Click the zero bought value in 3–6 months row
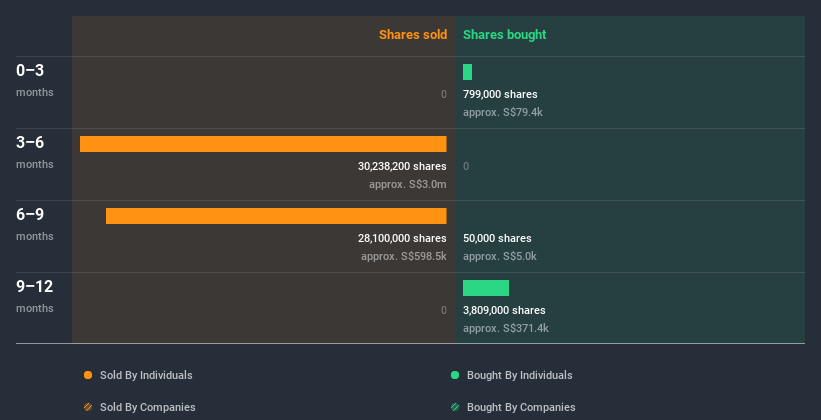Screen dimensions: 821x420 point(466,167)
